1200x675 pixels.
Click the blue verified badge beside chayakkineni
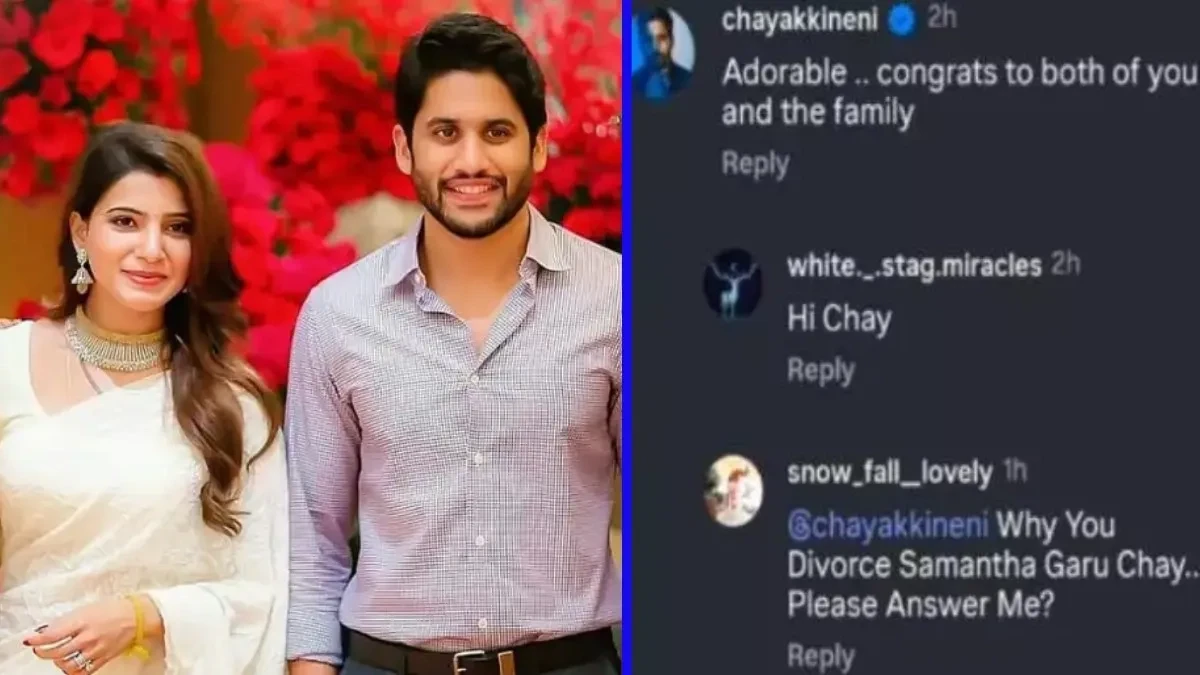pyautogui.click(x=902, y=21)
